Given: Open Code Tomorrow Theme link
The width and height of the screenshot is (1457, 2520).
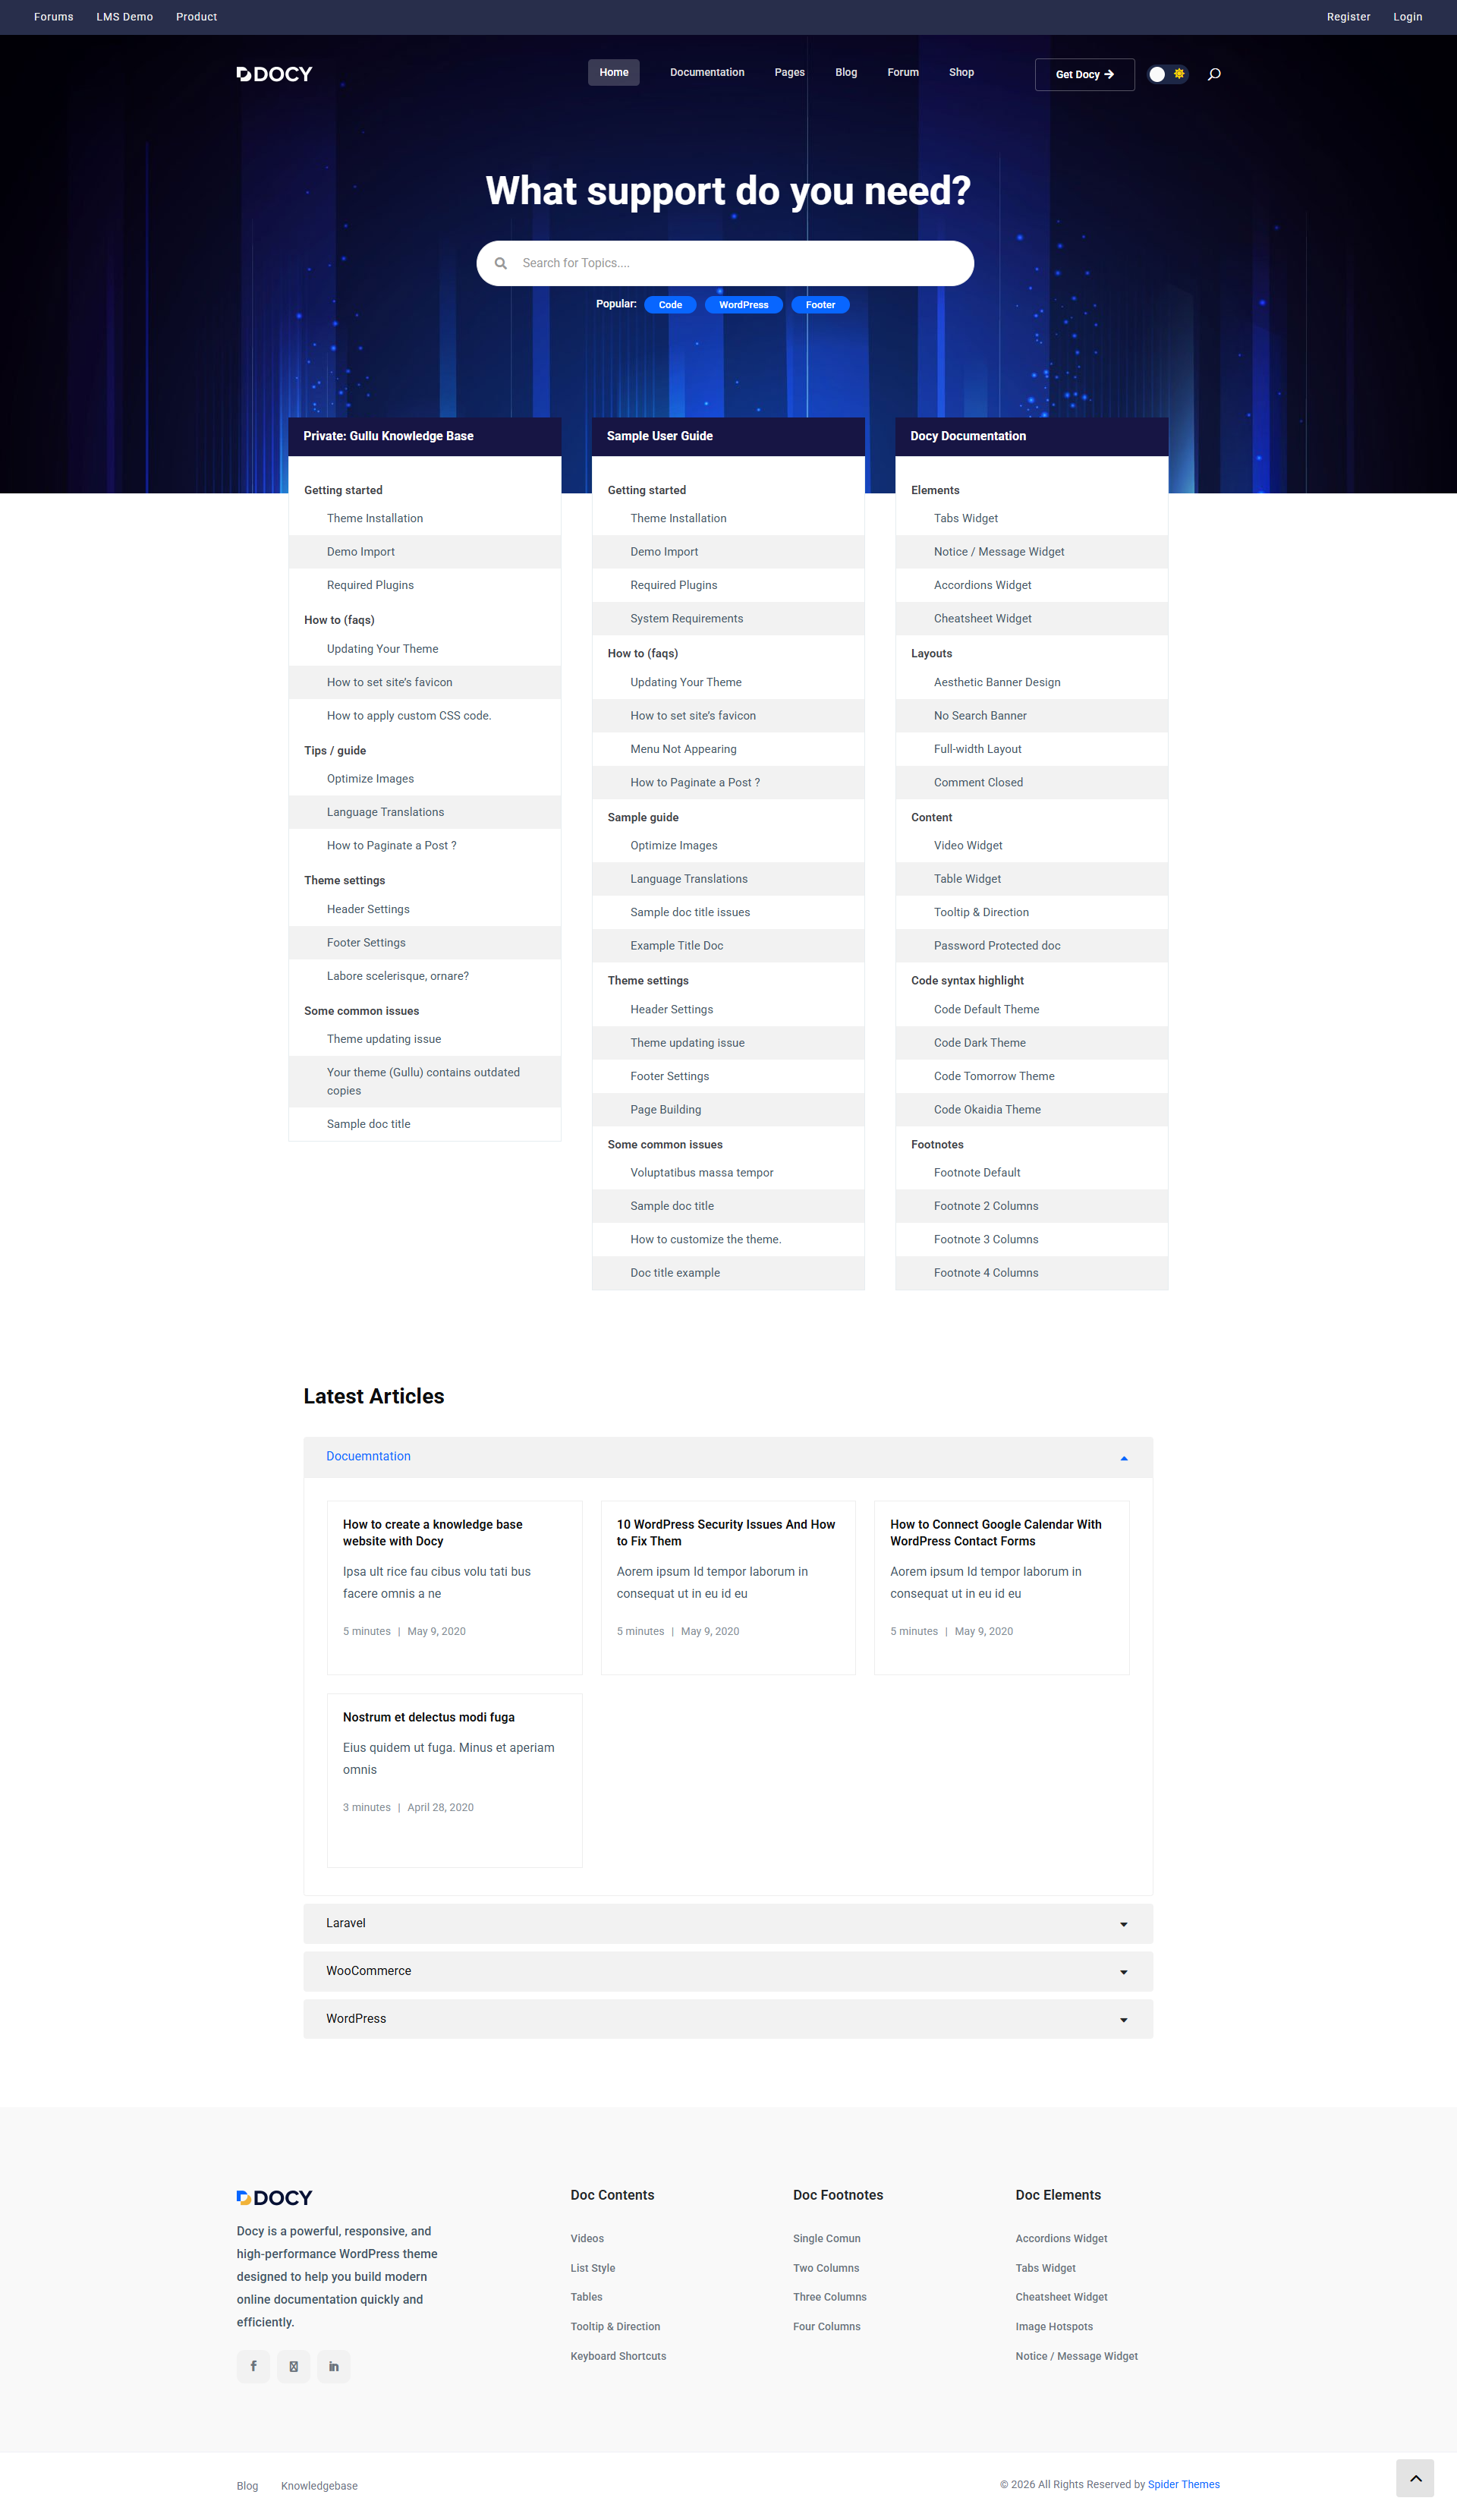Looking at the screenshot, I should (x=994, y=1076).
